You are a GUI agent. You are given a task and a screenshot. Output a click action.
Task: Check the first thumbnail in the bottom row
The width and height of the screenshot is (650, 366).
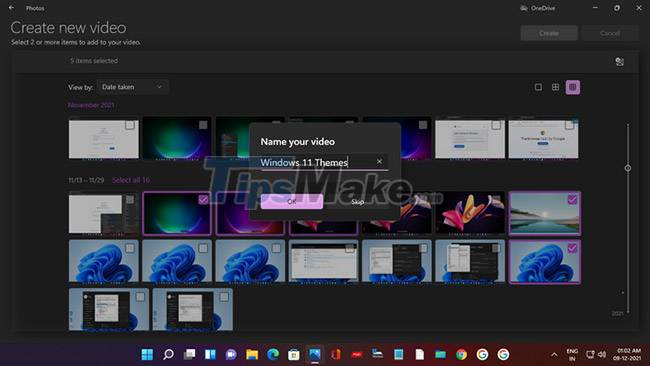tap(140, 296)
